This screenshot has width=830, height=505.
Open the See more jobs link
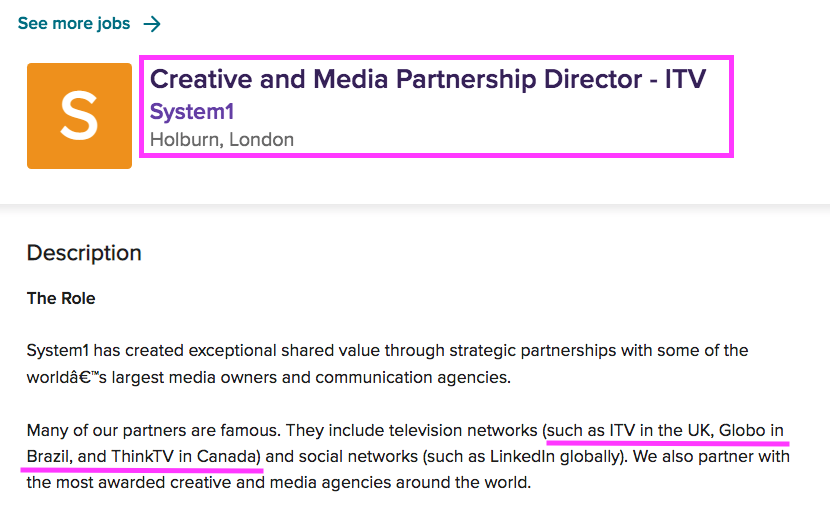(x=74, y=23)
